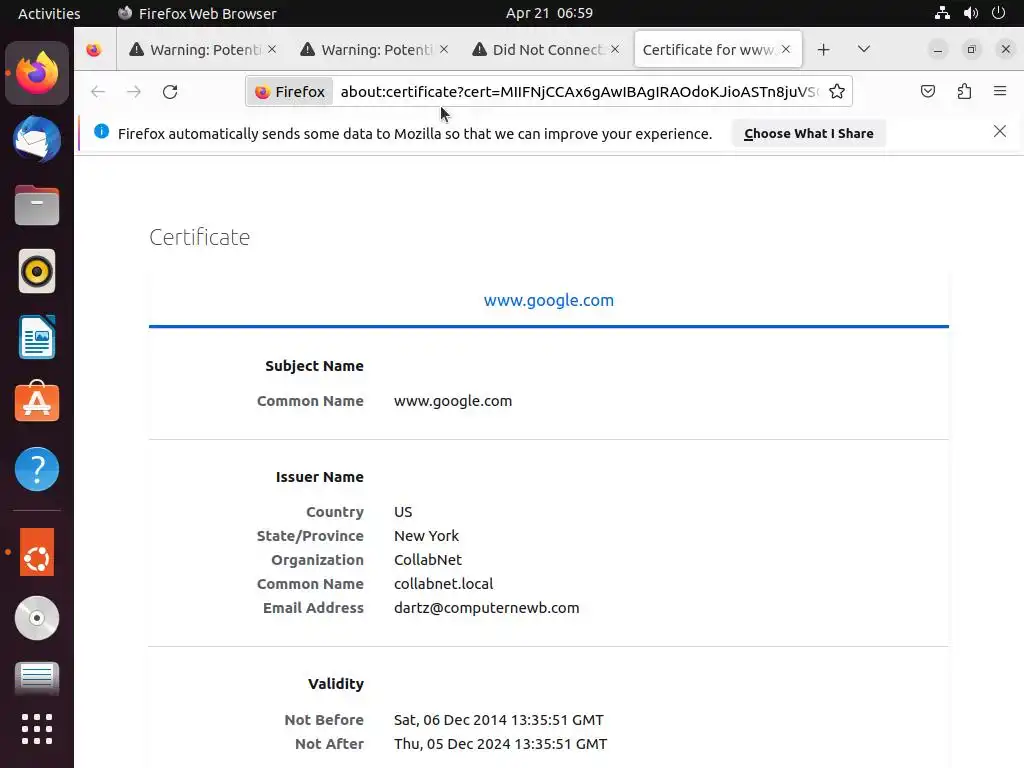Click the volume speaker icon in top bar
The image size is (1024, 768).
(x=970, y=13)
